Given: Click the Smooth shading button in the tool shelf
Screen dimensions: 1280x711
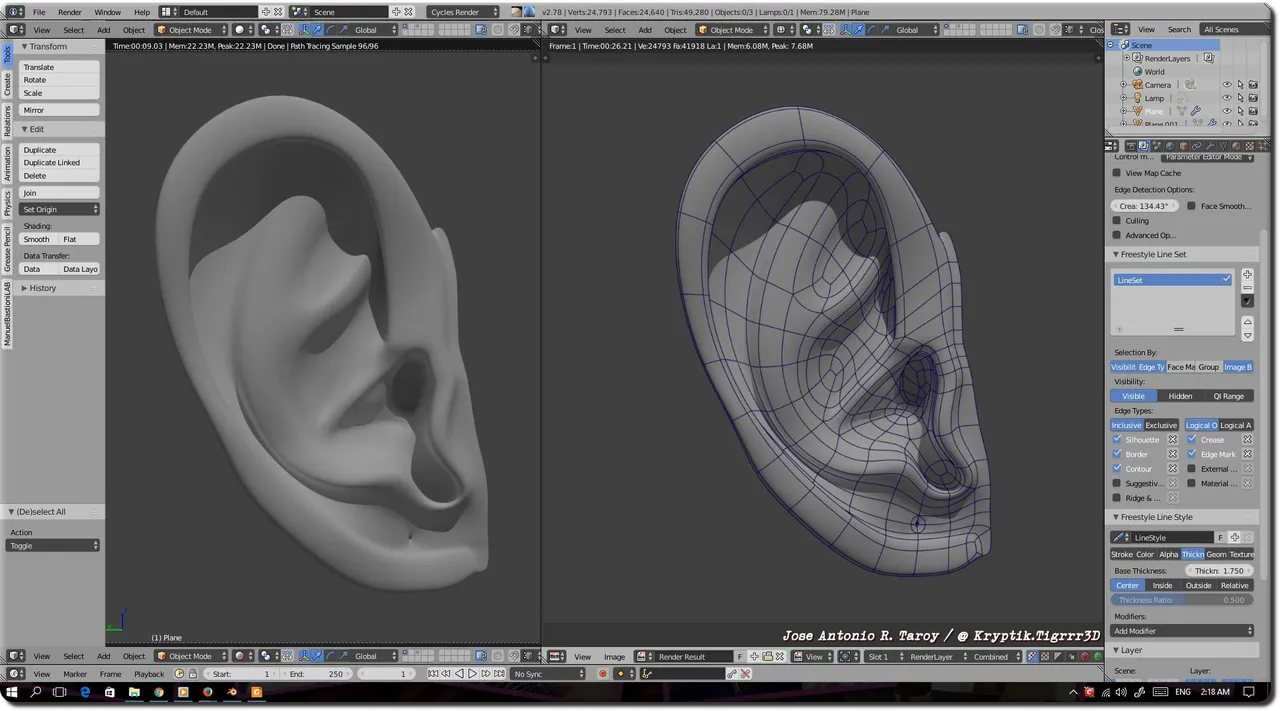Looking at the screenshot, I should pyautogui.click(x=36, y=239).
